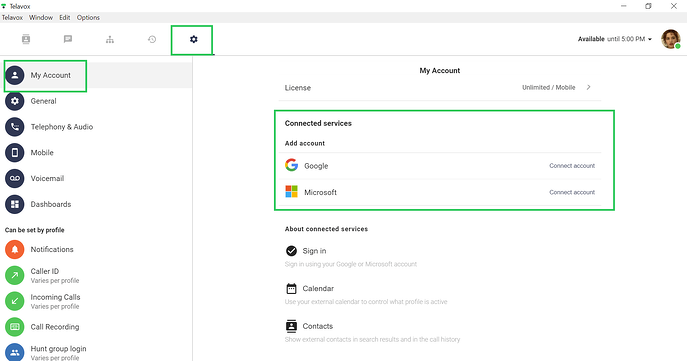
Task: Click the Unlimited / Mobile license value
Action: (x=549, y=88)
